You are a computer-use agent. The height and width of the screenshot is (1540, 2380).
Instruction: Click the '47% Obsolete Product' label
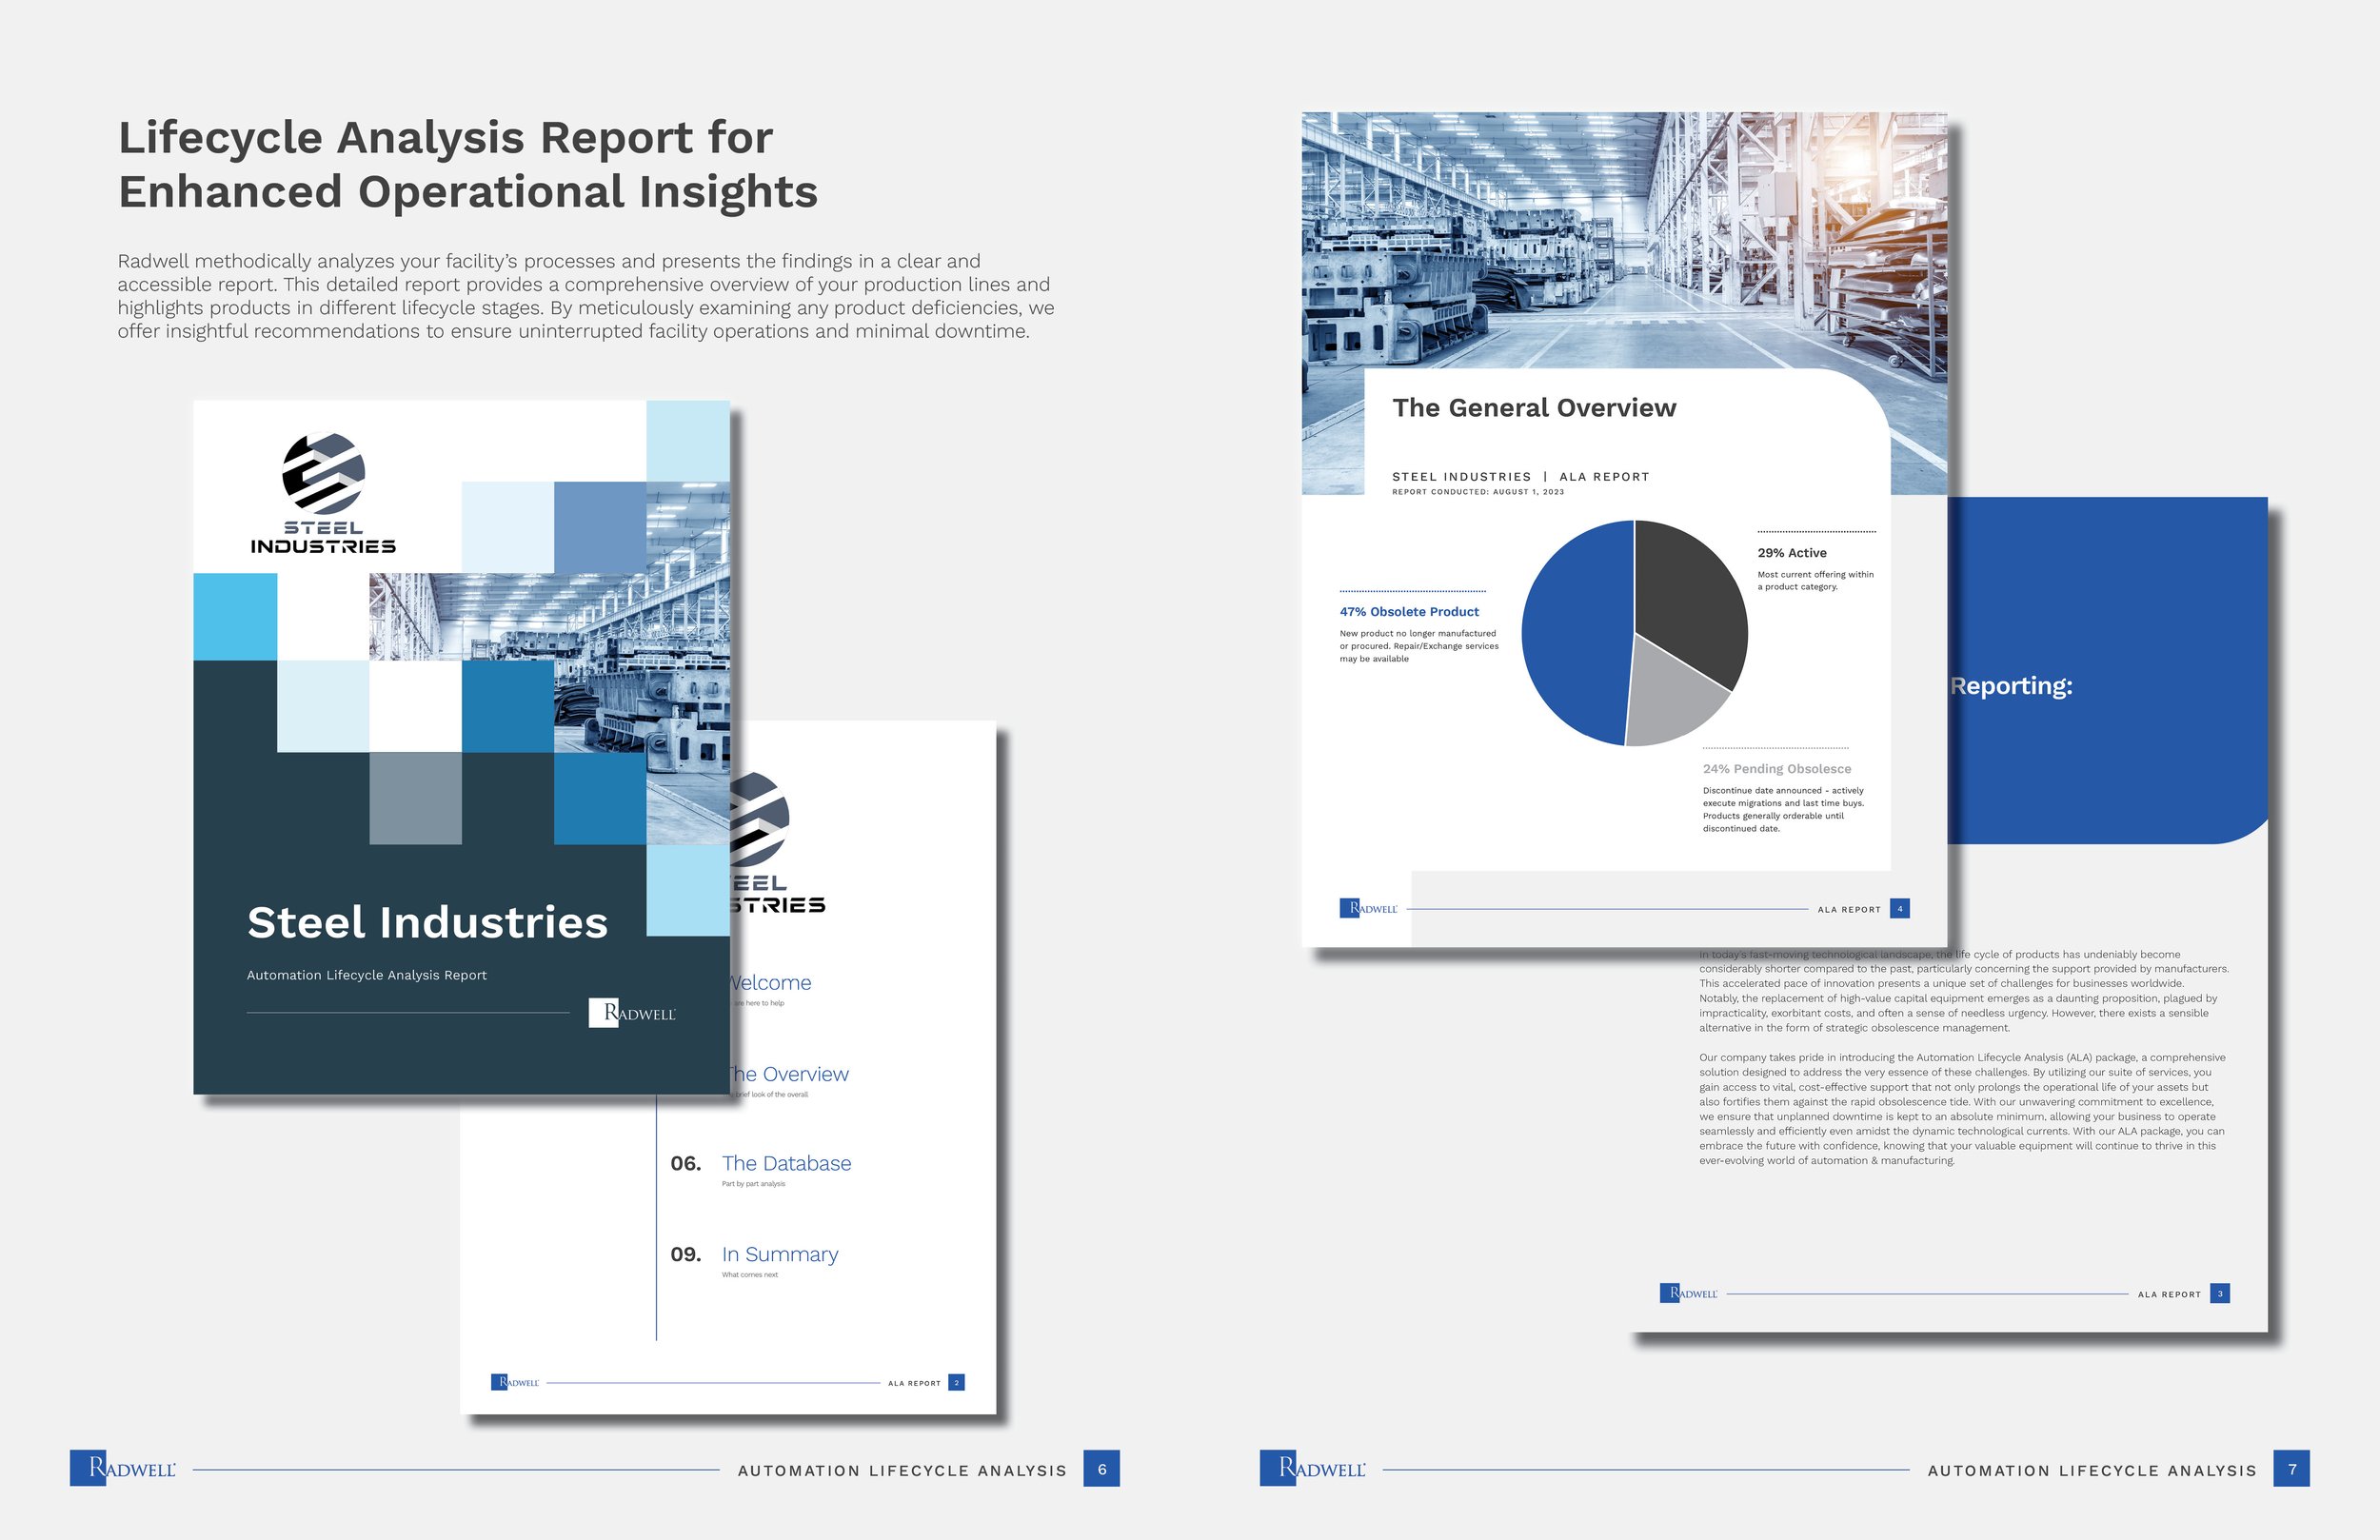(1409, 612)
